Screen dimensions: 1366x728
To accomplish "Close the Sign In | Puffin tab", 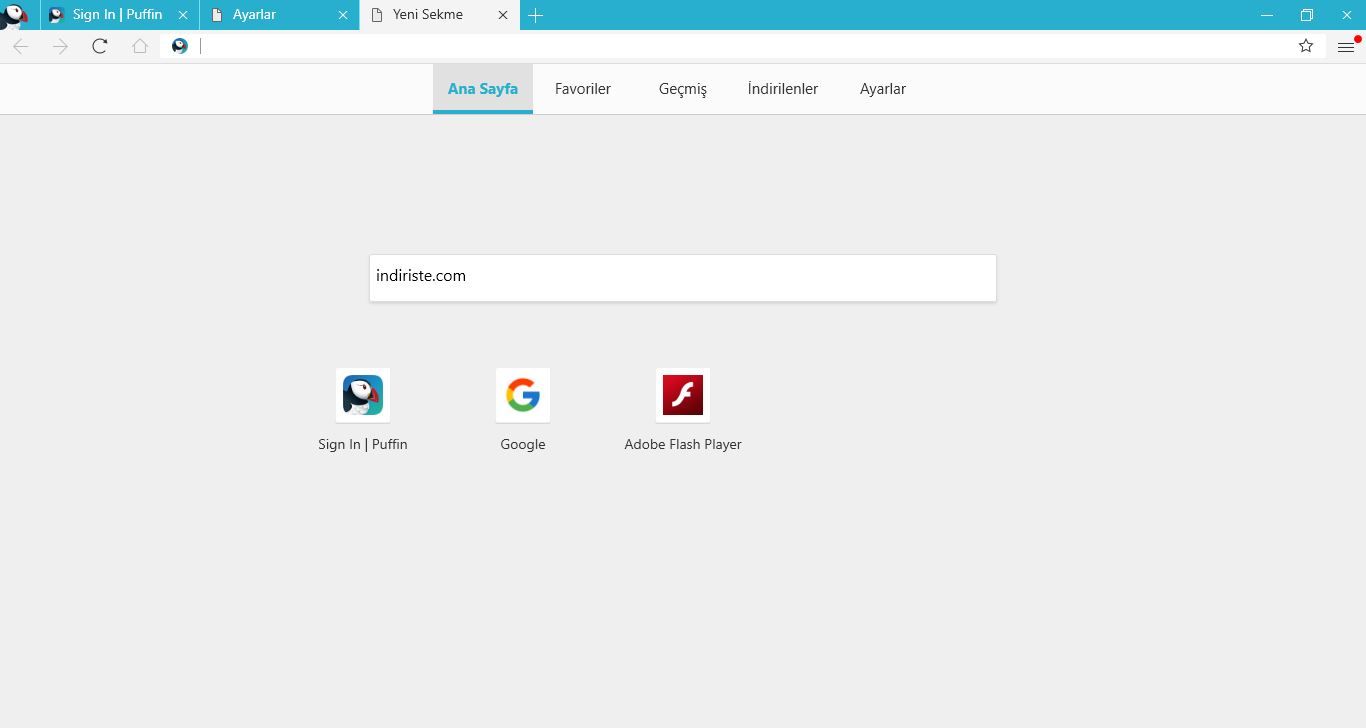I will (x=183, y=15).
